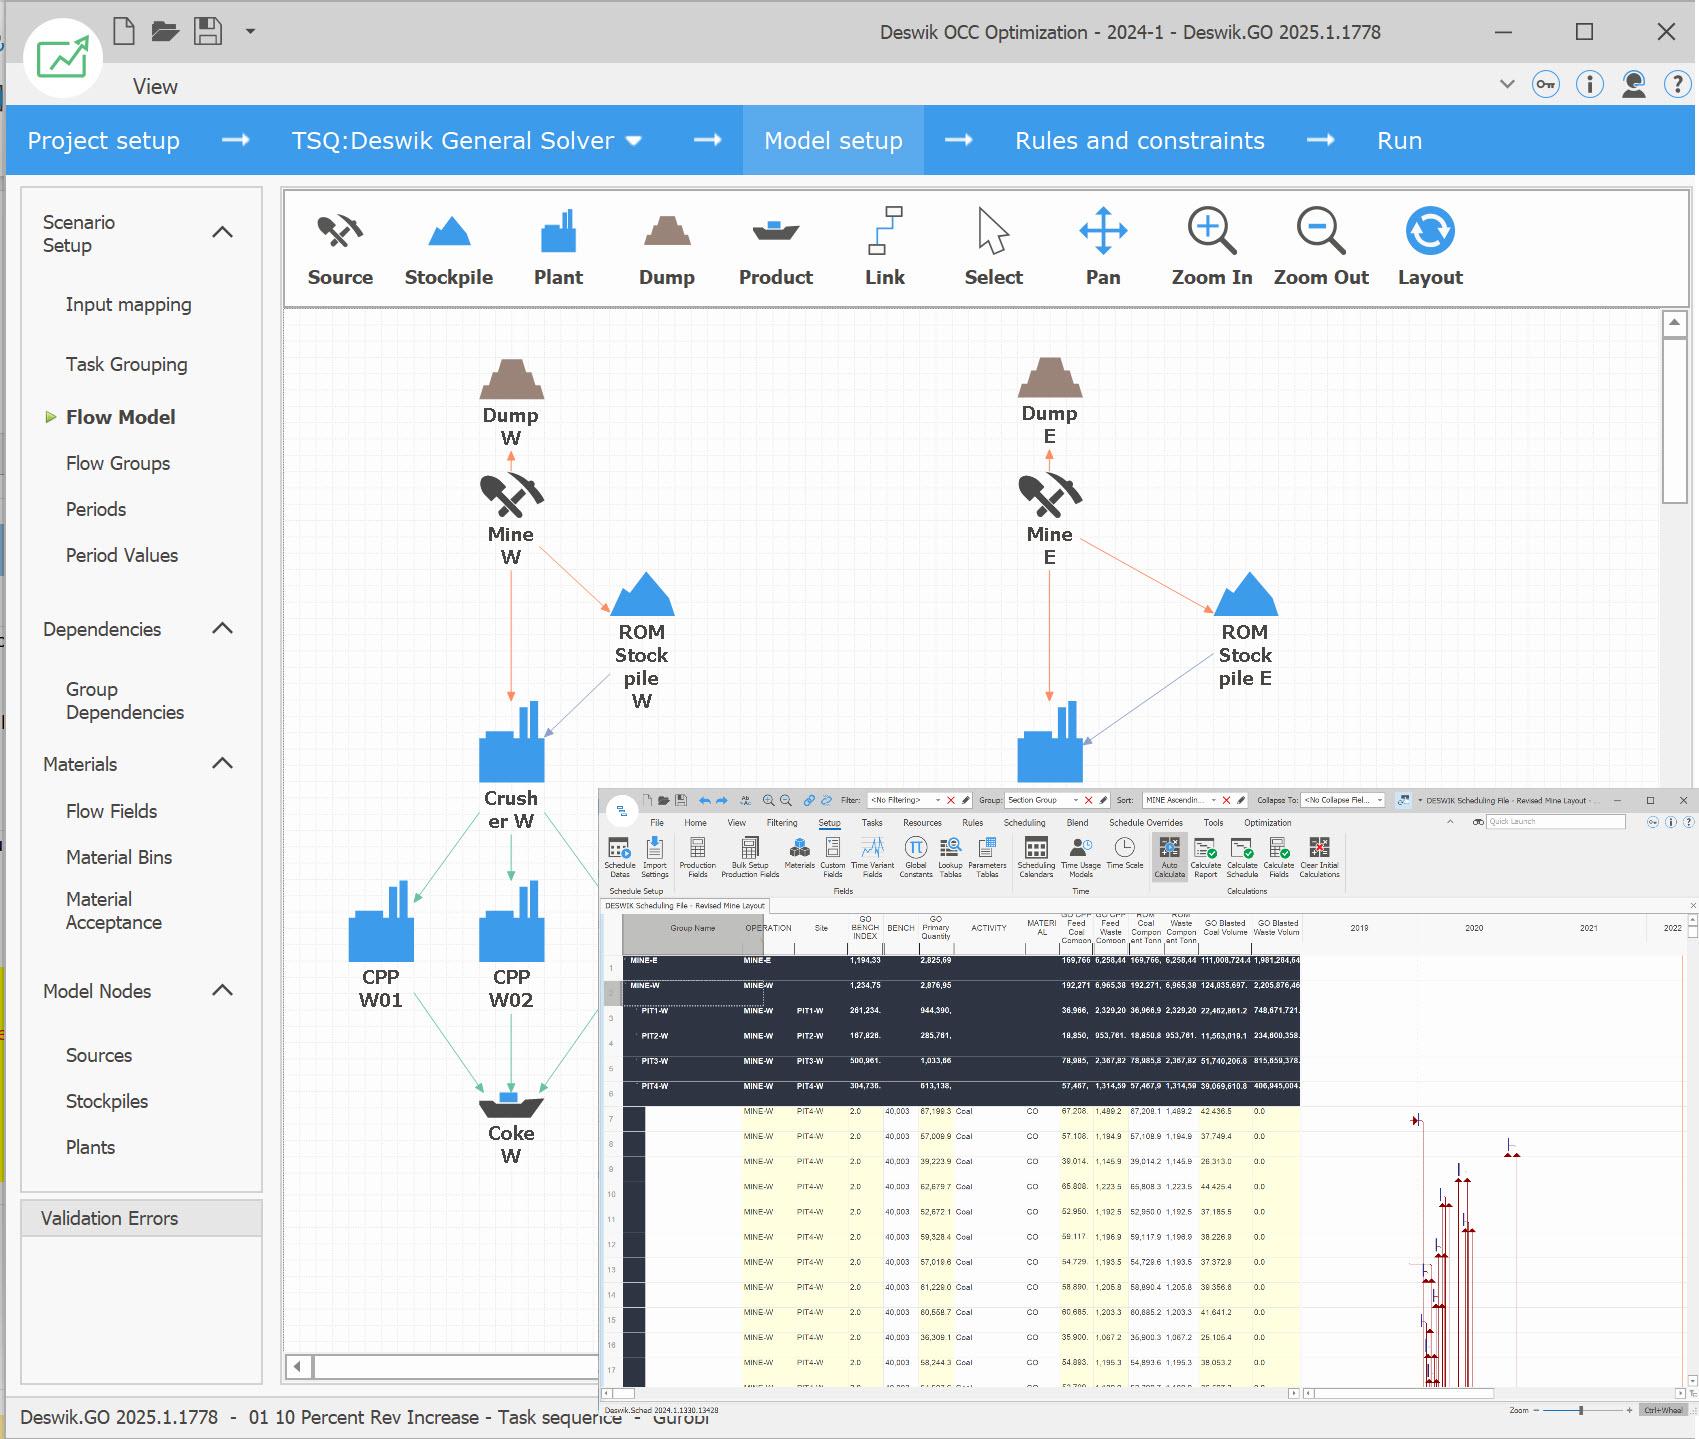This screenshot has width=1699, height=1439.
Task: Toggle Auto Calculate in Scheduling ribbon
Action: [x=1169, y=857]
